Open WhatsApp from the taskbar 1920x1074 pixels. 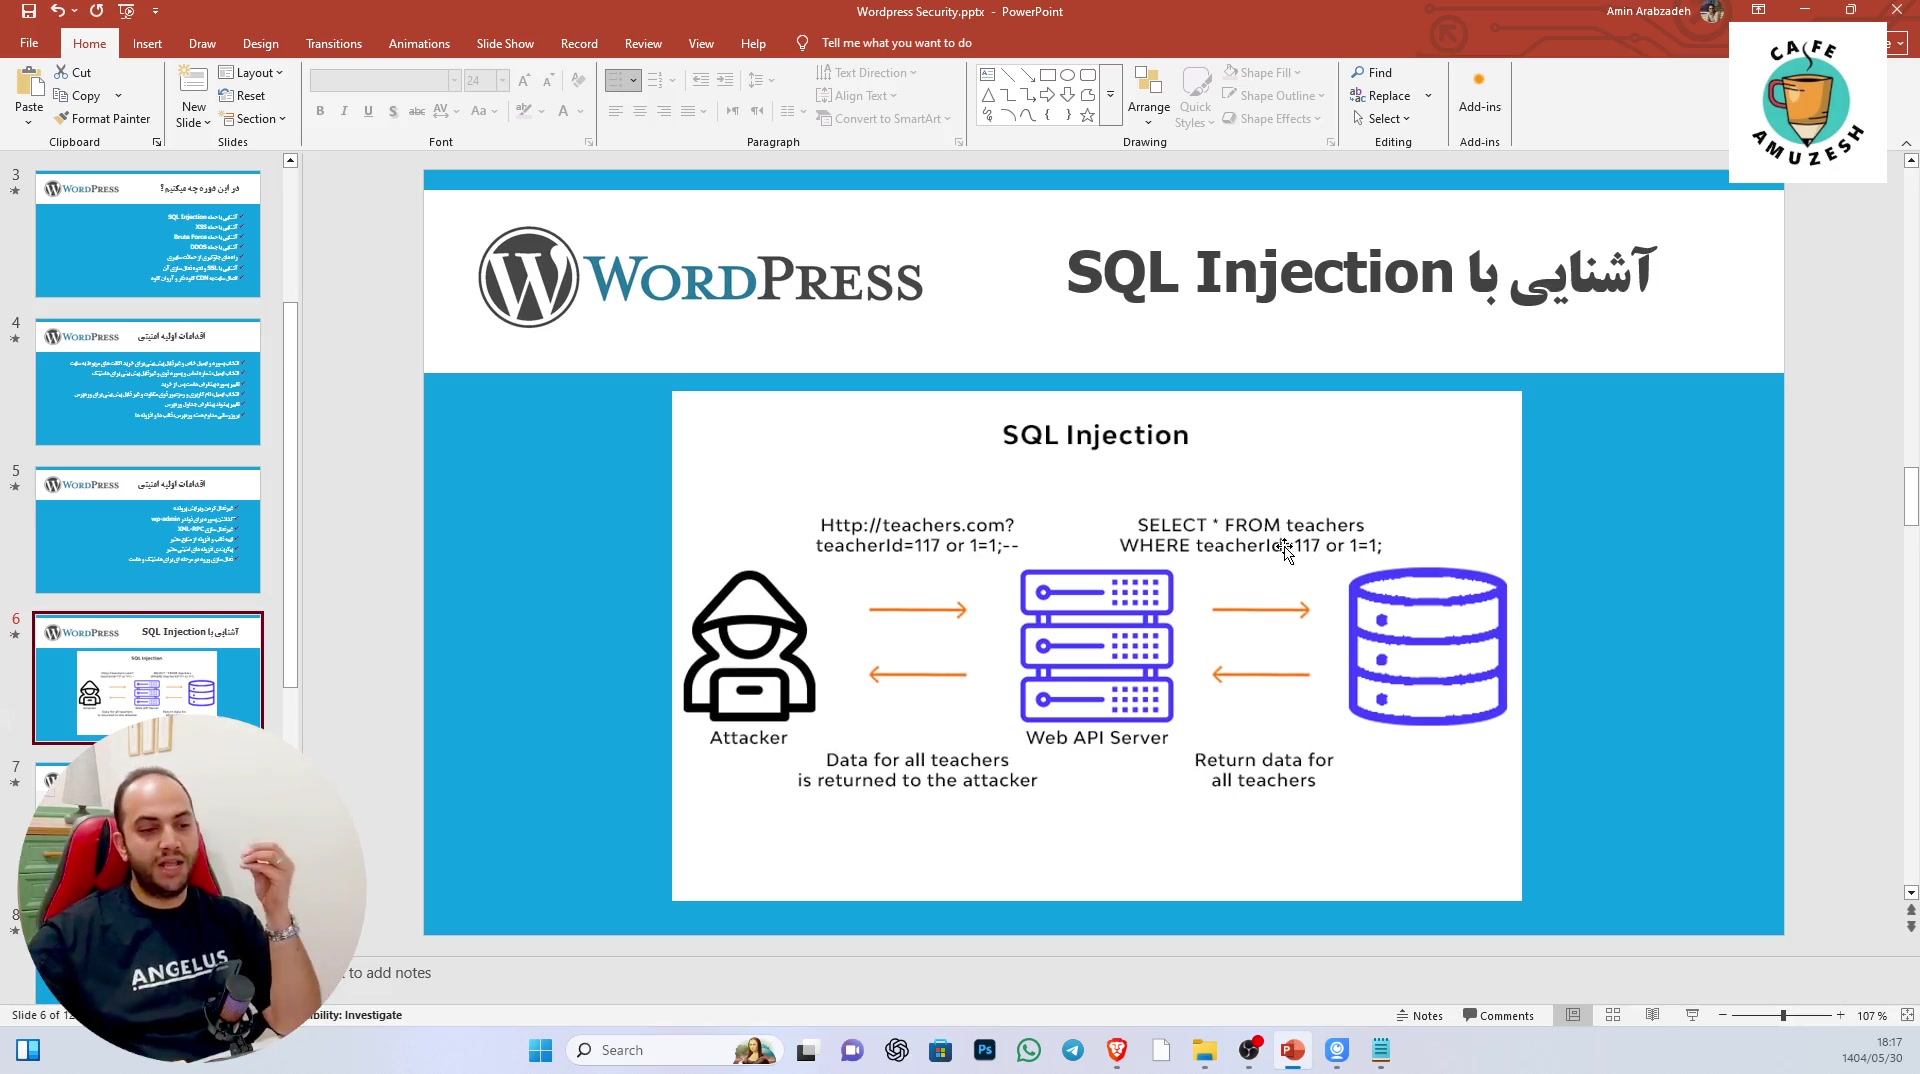[x=1028, y=1050]
